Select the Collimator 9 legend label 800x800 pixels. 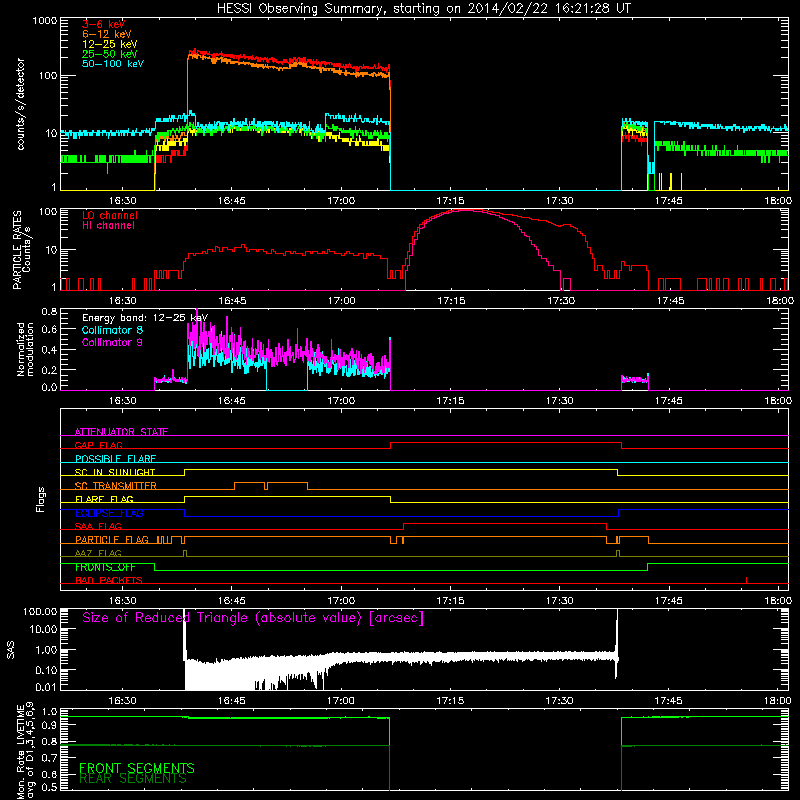pyautogui.click(x=113, y=342)
